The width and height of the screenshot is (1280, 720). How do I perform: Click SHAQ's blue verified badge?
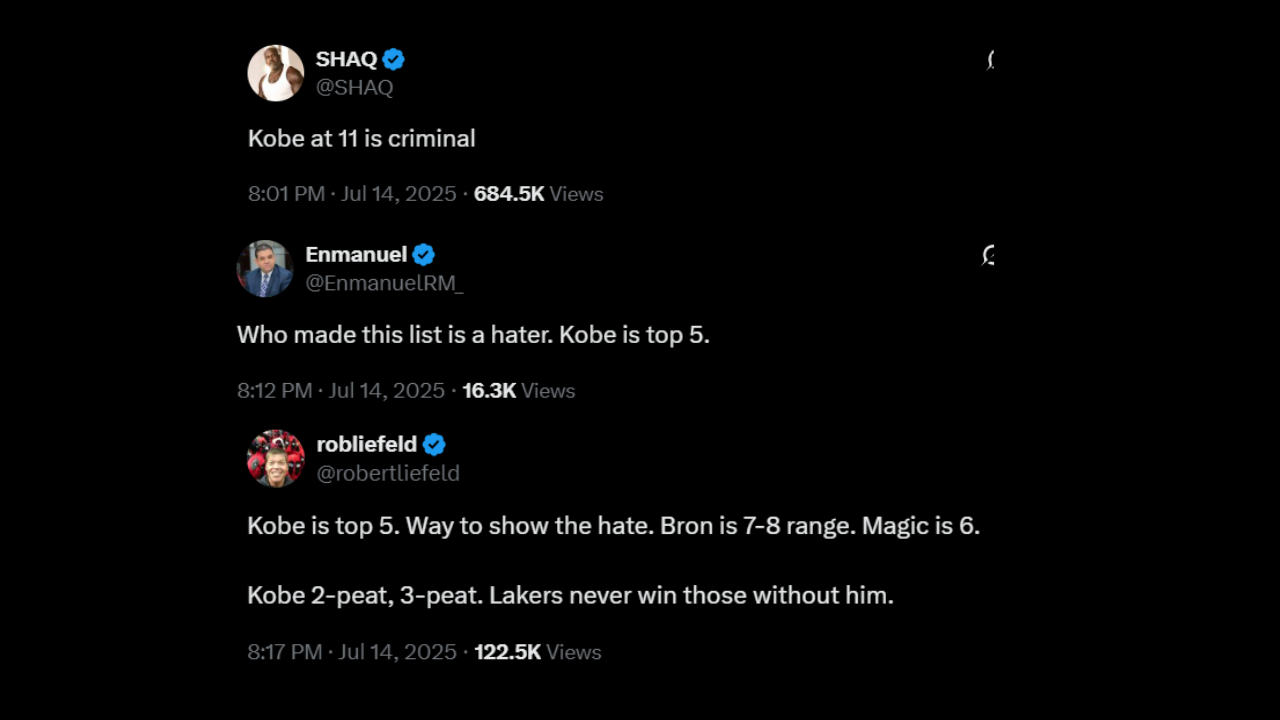[393, 59]
